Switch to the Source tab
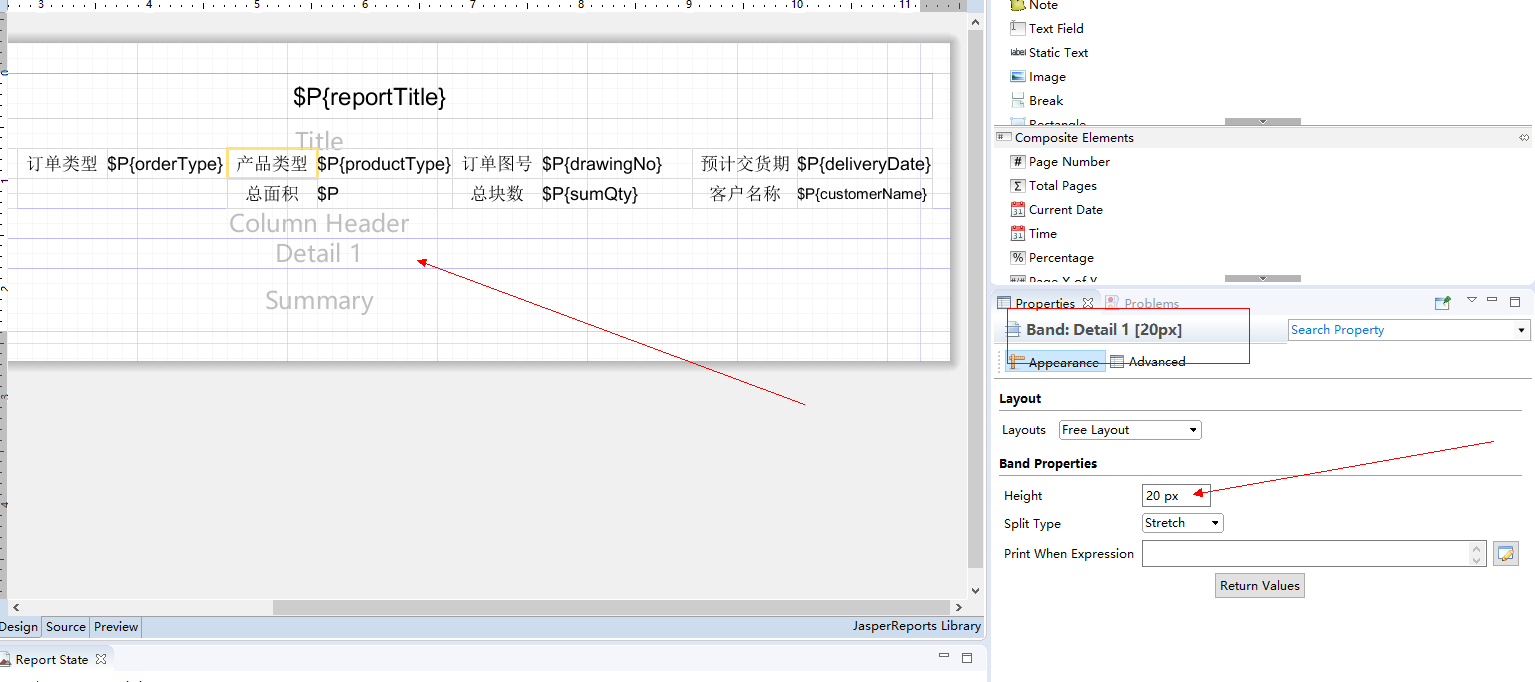1535x682 pixels. (66, 627)
